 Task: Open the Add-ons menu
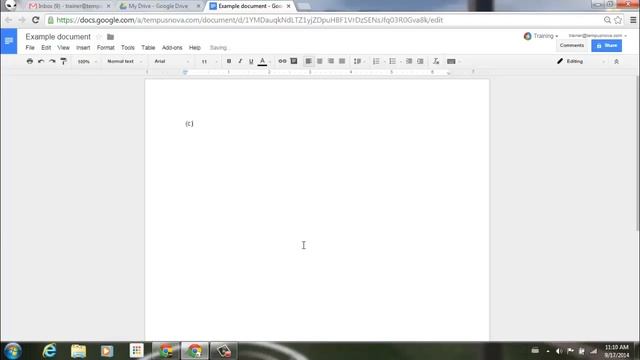click(x=172, y=48)
